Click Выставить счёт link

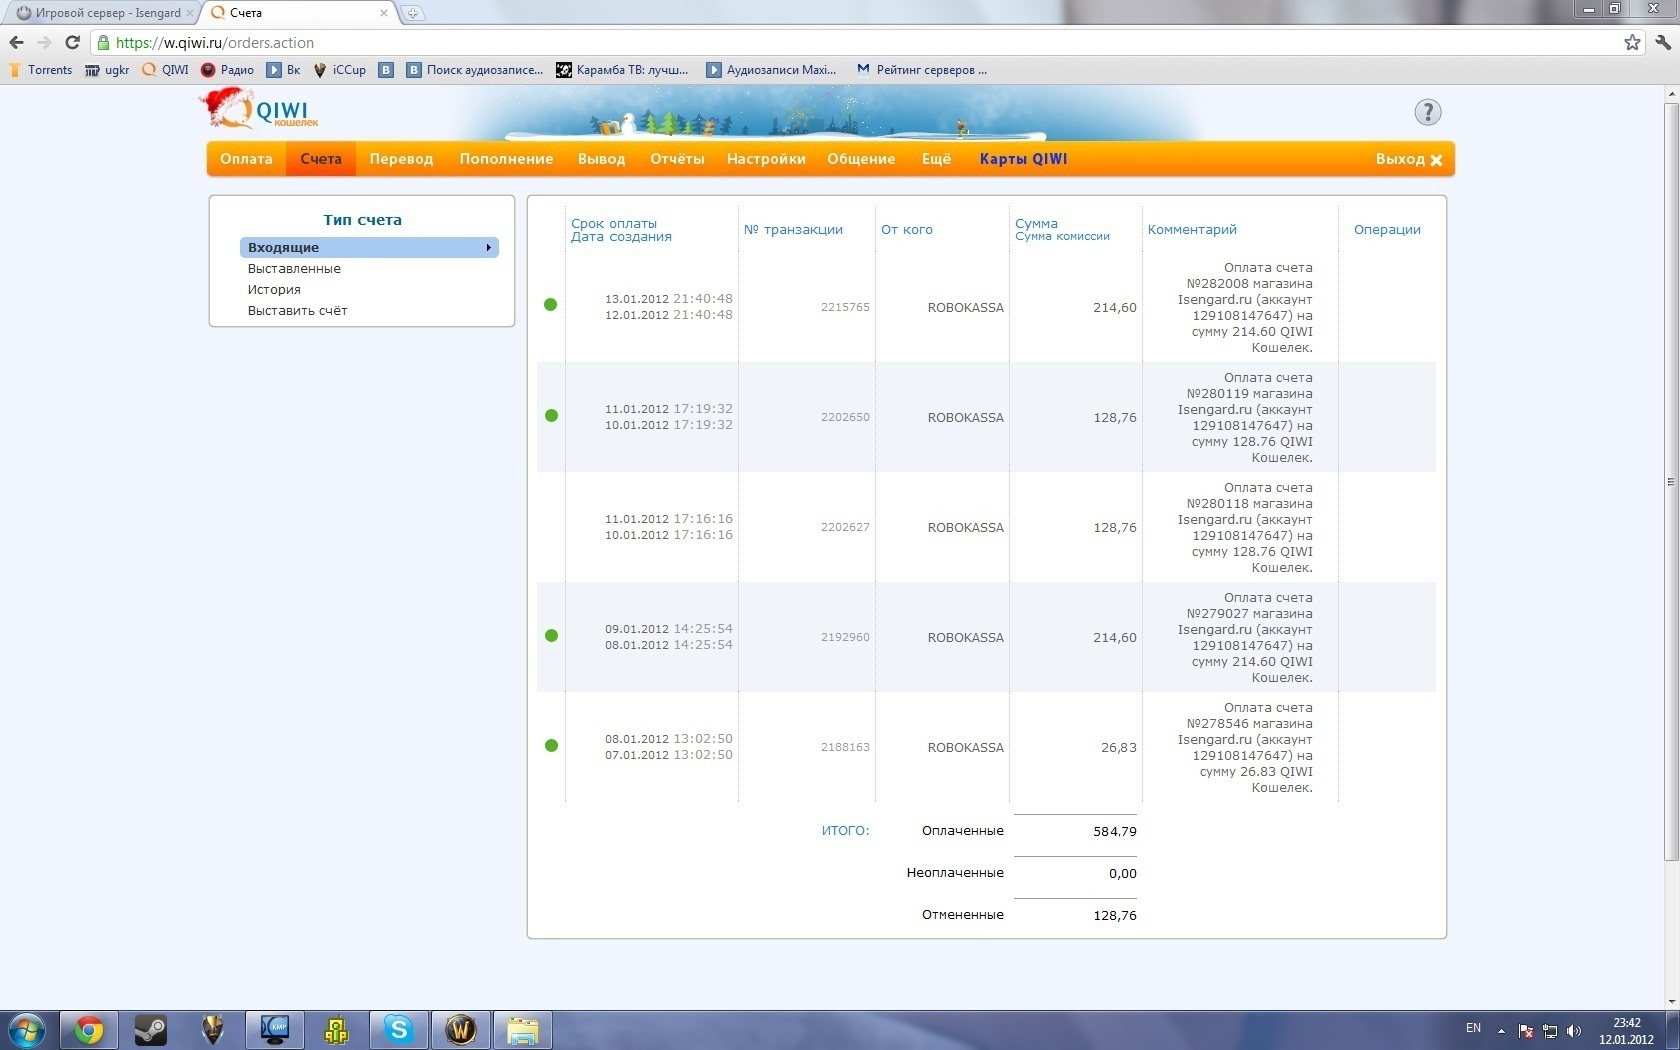(x=297, y=310)
